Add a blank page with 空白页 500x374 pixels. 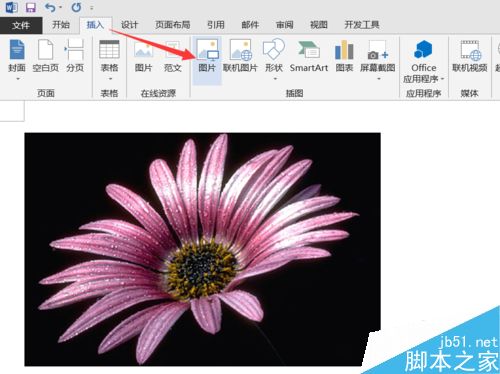pyautogui.click(x=46, y=56)
